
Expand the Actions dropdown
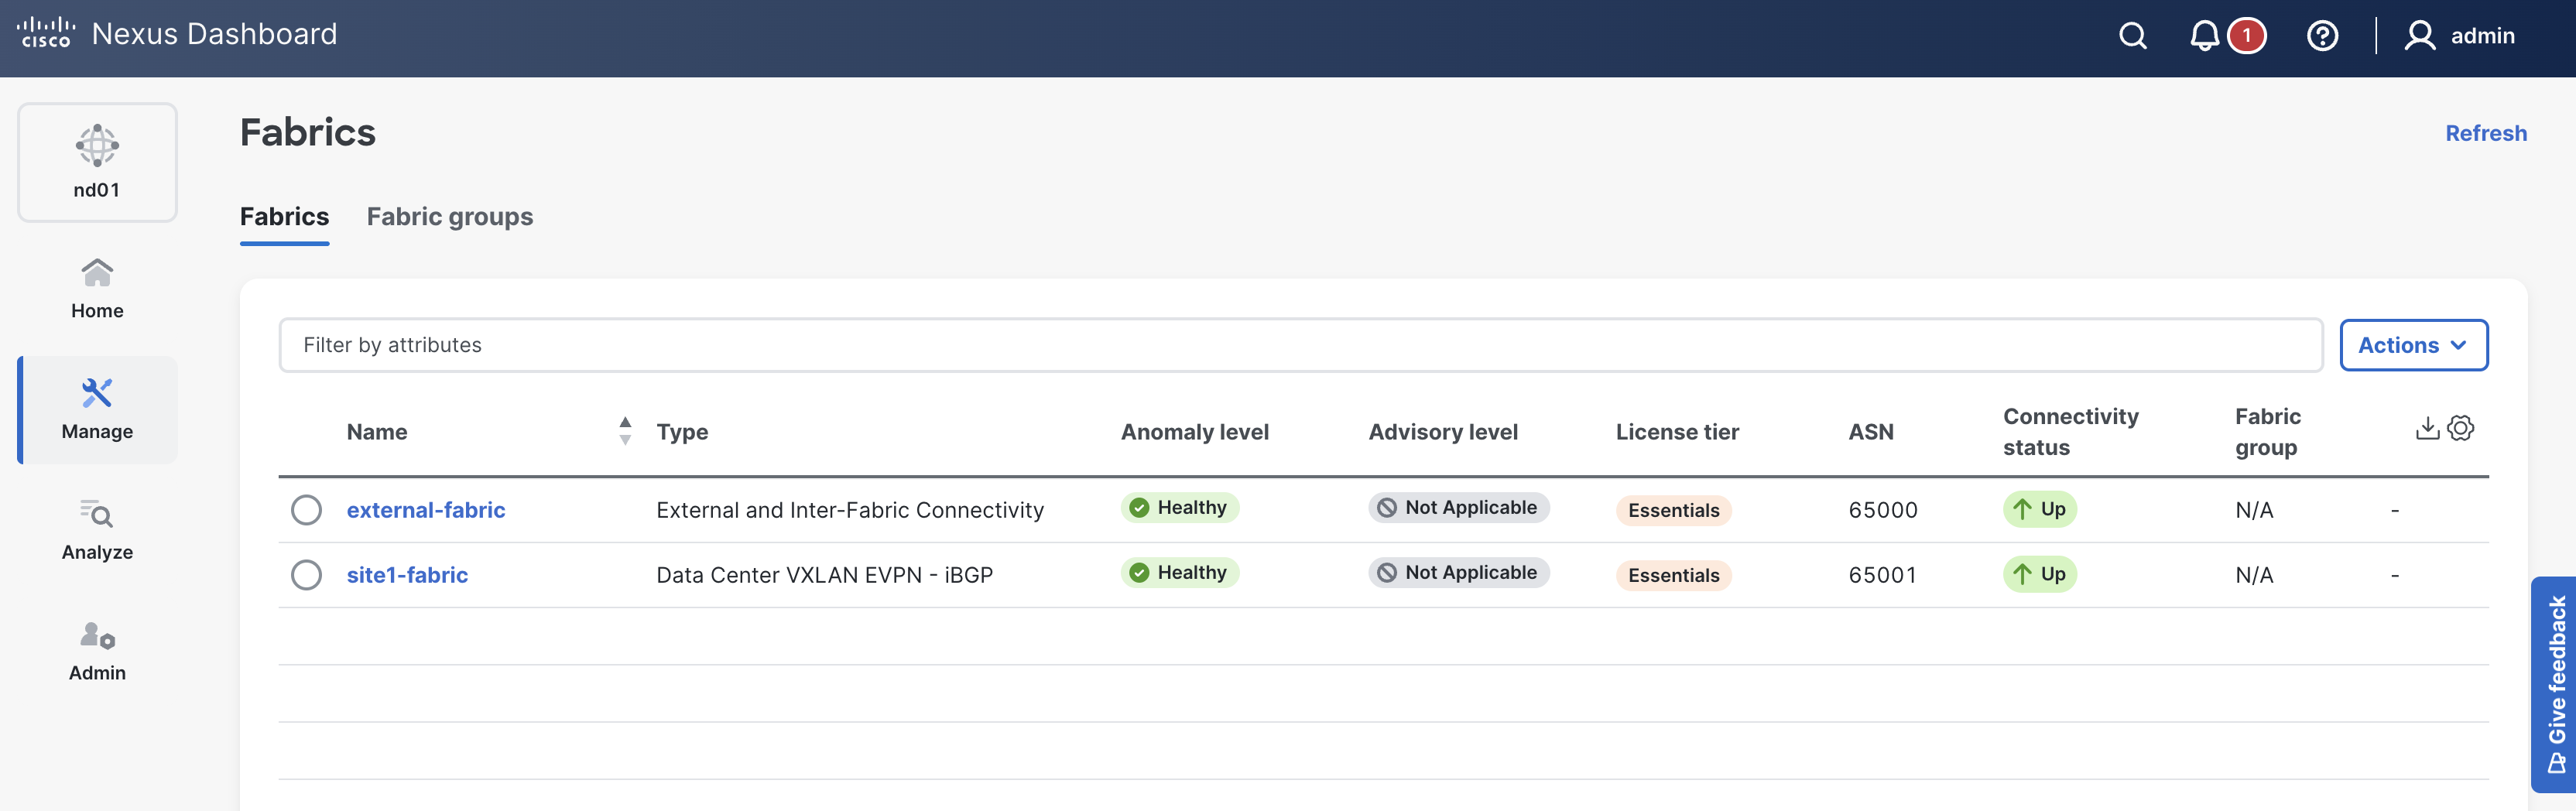click(2413, 345)
